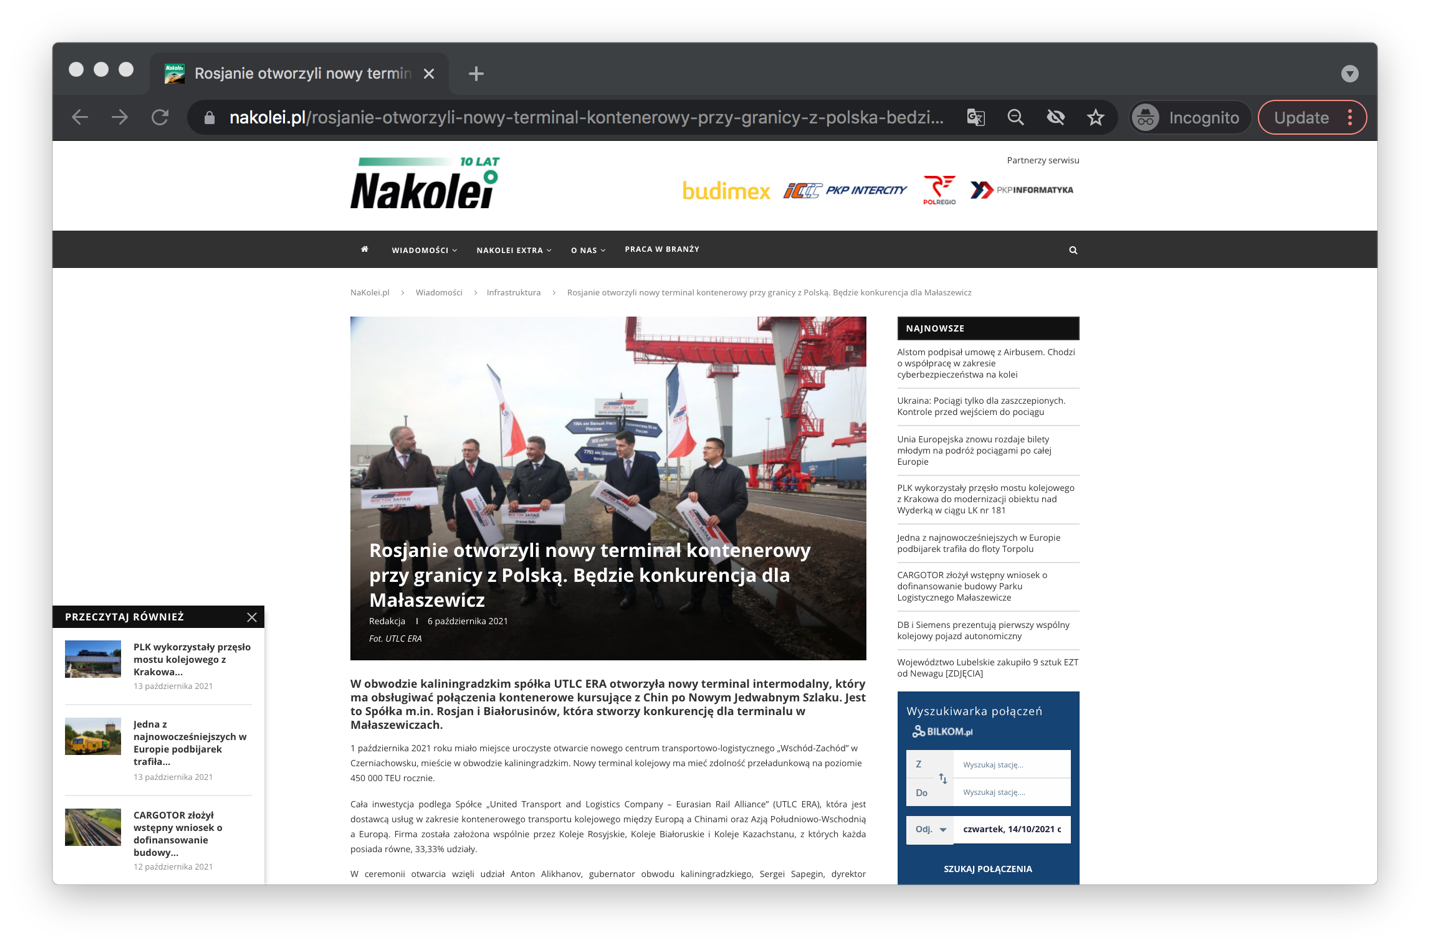
Task: Click the date field 'czwartek, 14/10/2021'
Action: point(1012,829)
